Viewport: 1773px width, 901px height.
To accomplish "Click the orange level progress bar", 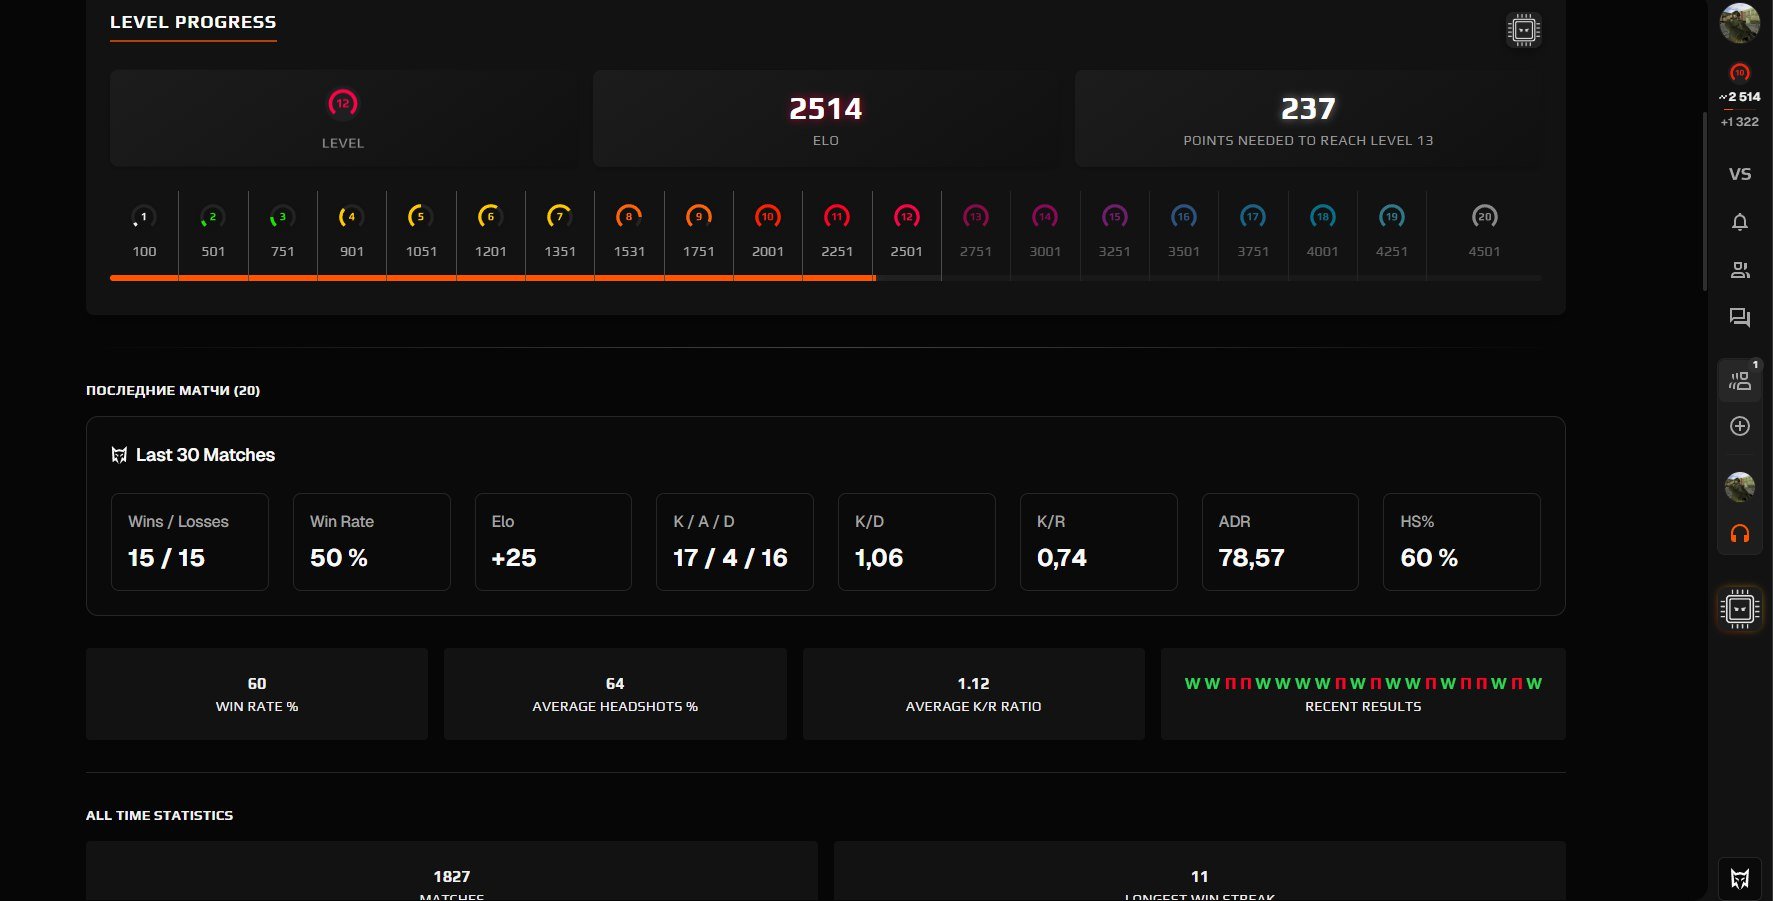I will (492, 278).
